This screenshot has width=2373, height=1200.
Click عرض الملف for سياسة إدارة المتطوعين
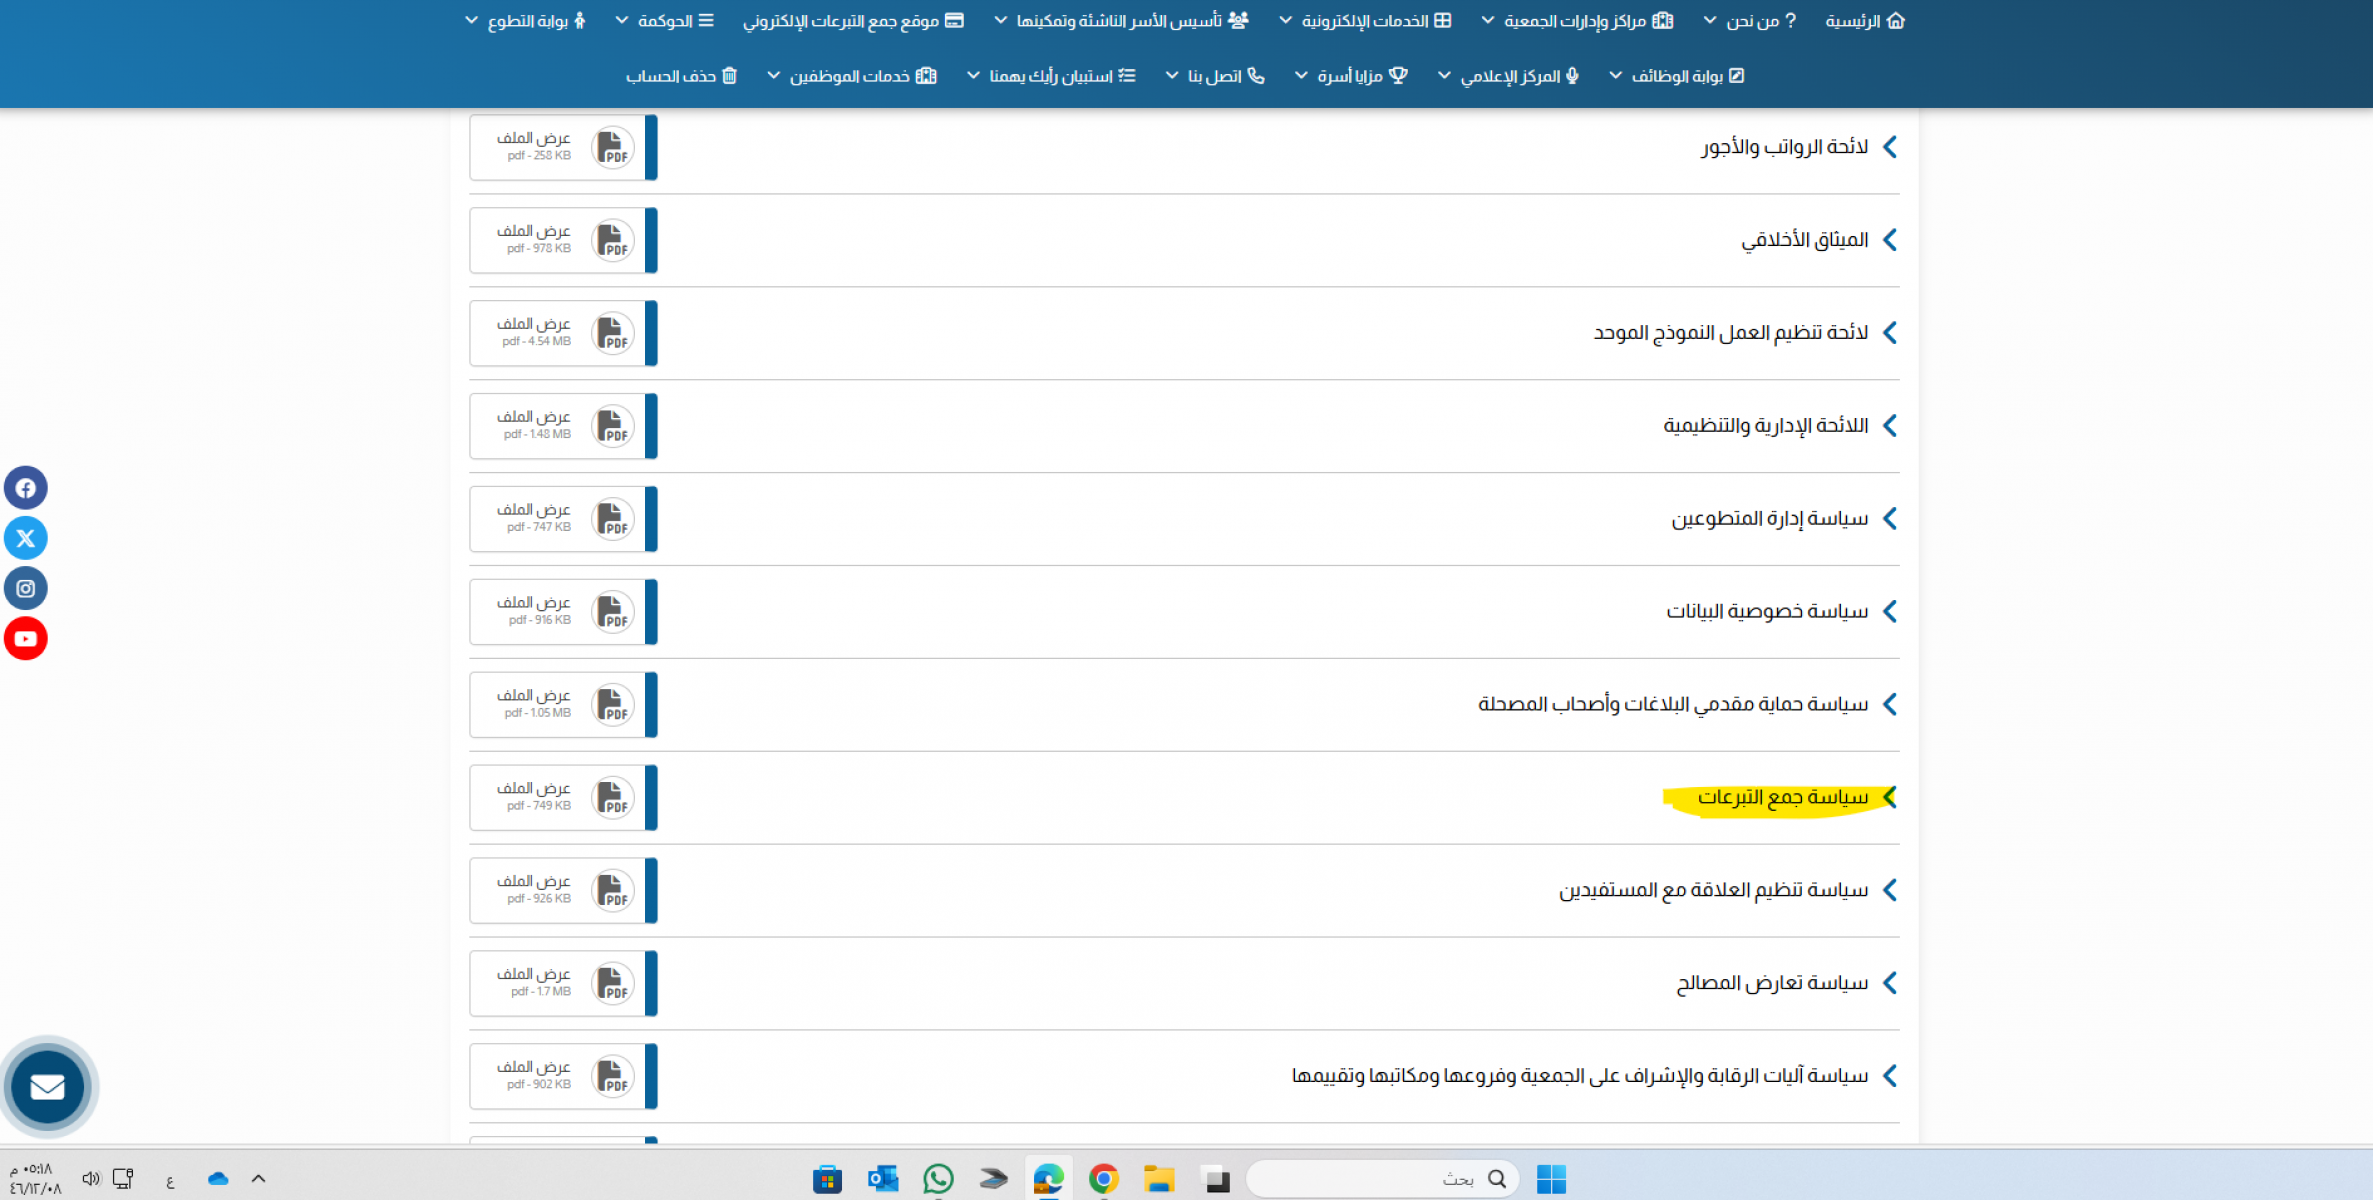coord(534,510)
